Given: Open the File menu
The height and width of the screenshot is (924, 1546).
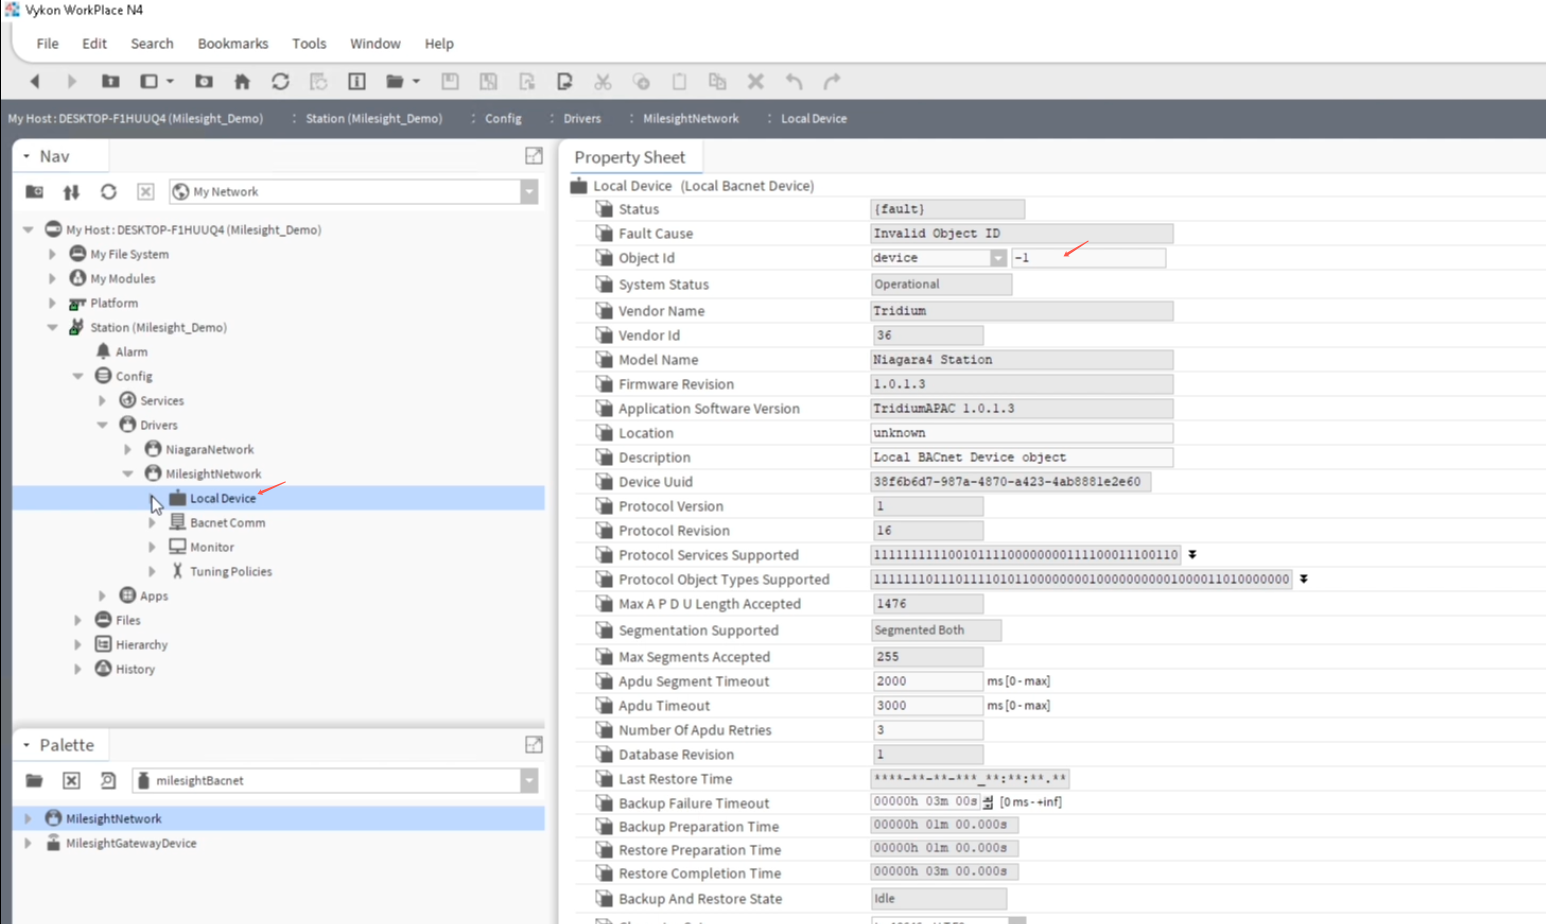Looking at the screenshot, I should tap(47, 44).
